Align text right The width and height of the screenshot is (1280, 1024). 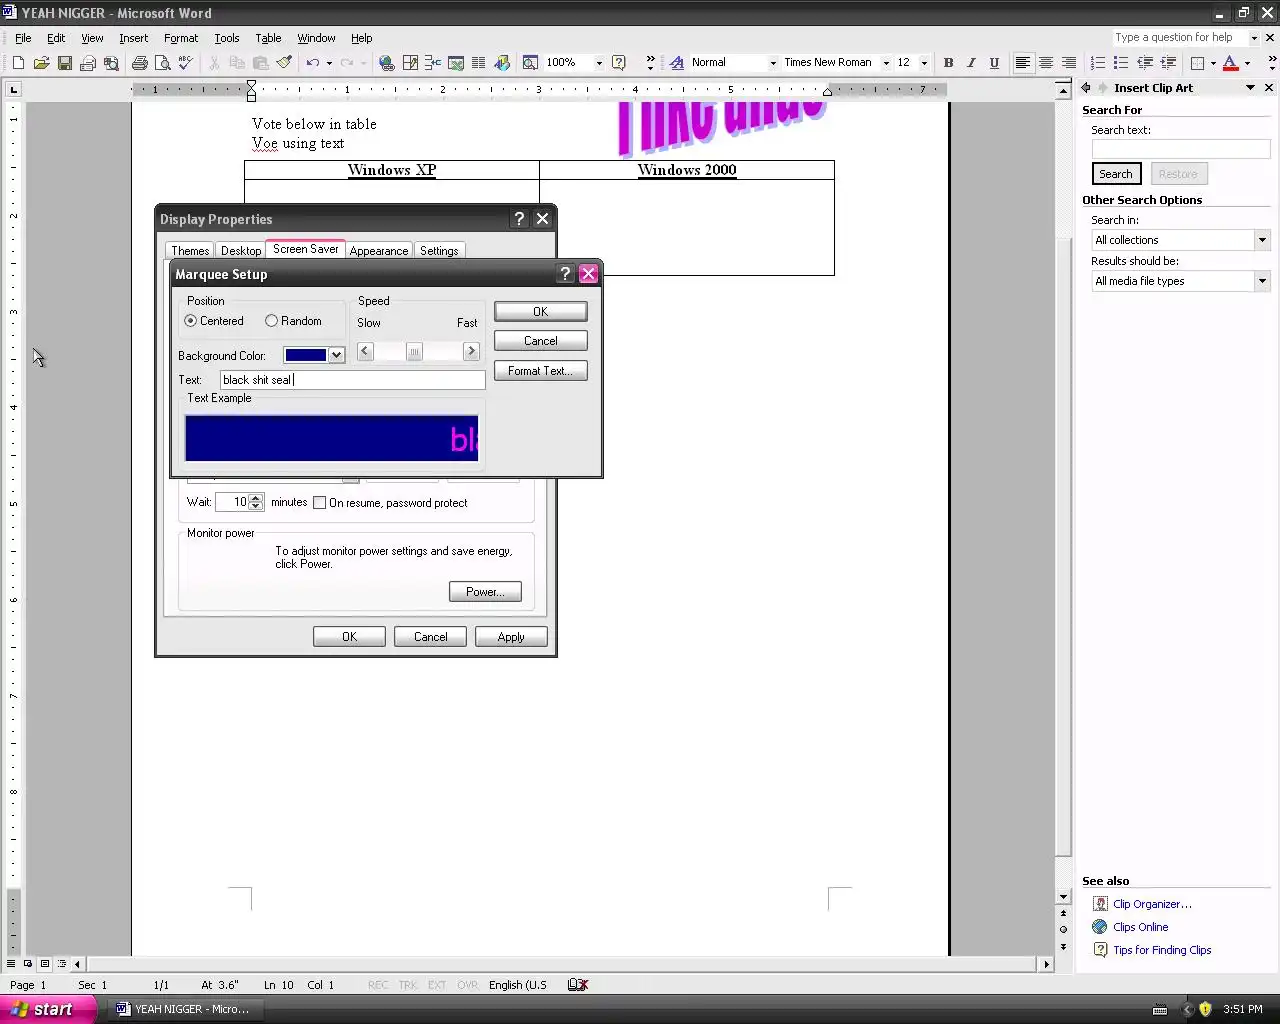[x=1069, y=62]
